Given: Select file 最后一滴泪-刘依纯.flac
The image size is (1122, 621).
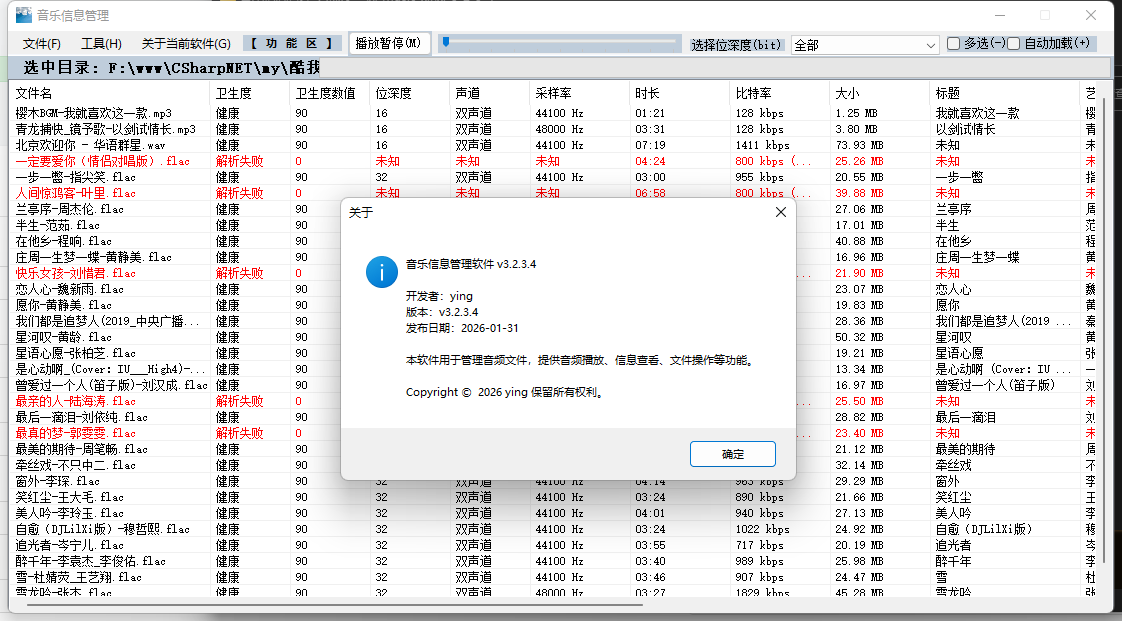Looking at the screenshot, I should pyautogui.click(x=82, y=416).
